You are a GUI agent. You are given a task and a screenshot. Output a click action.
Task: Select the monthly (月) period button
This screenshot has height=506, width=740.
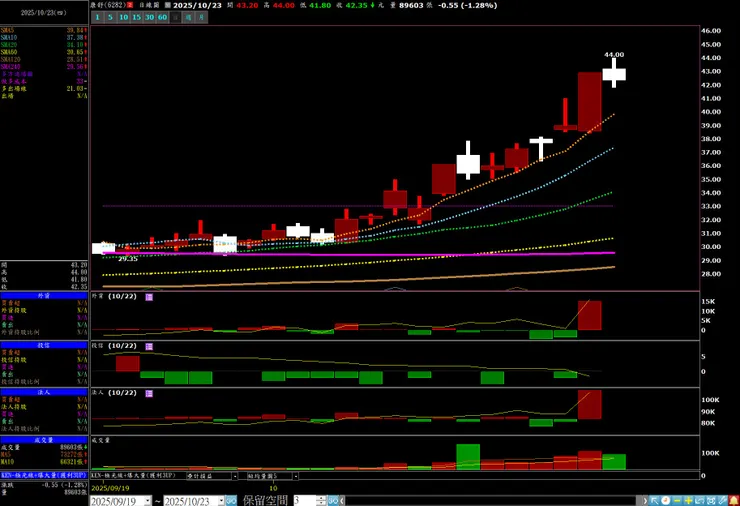(x=202, y=17)
